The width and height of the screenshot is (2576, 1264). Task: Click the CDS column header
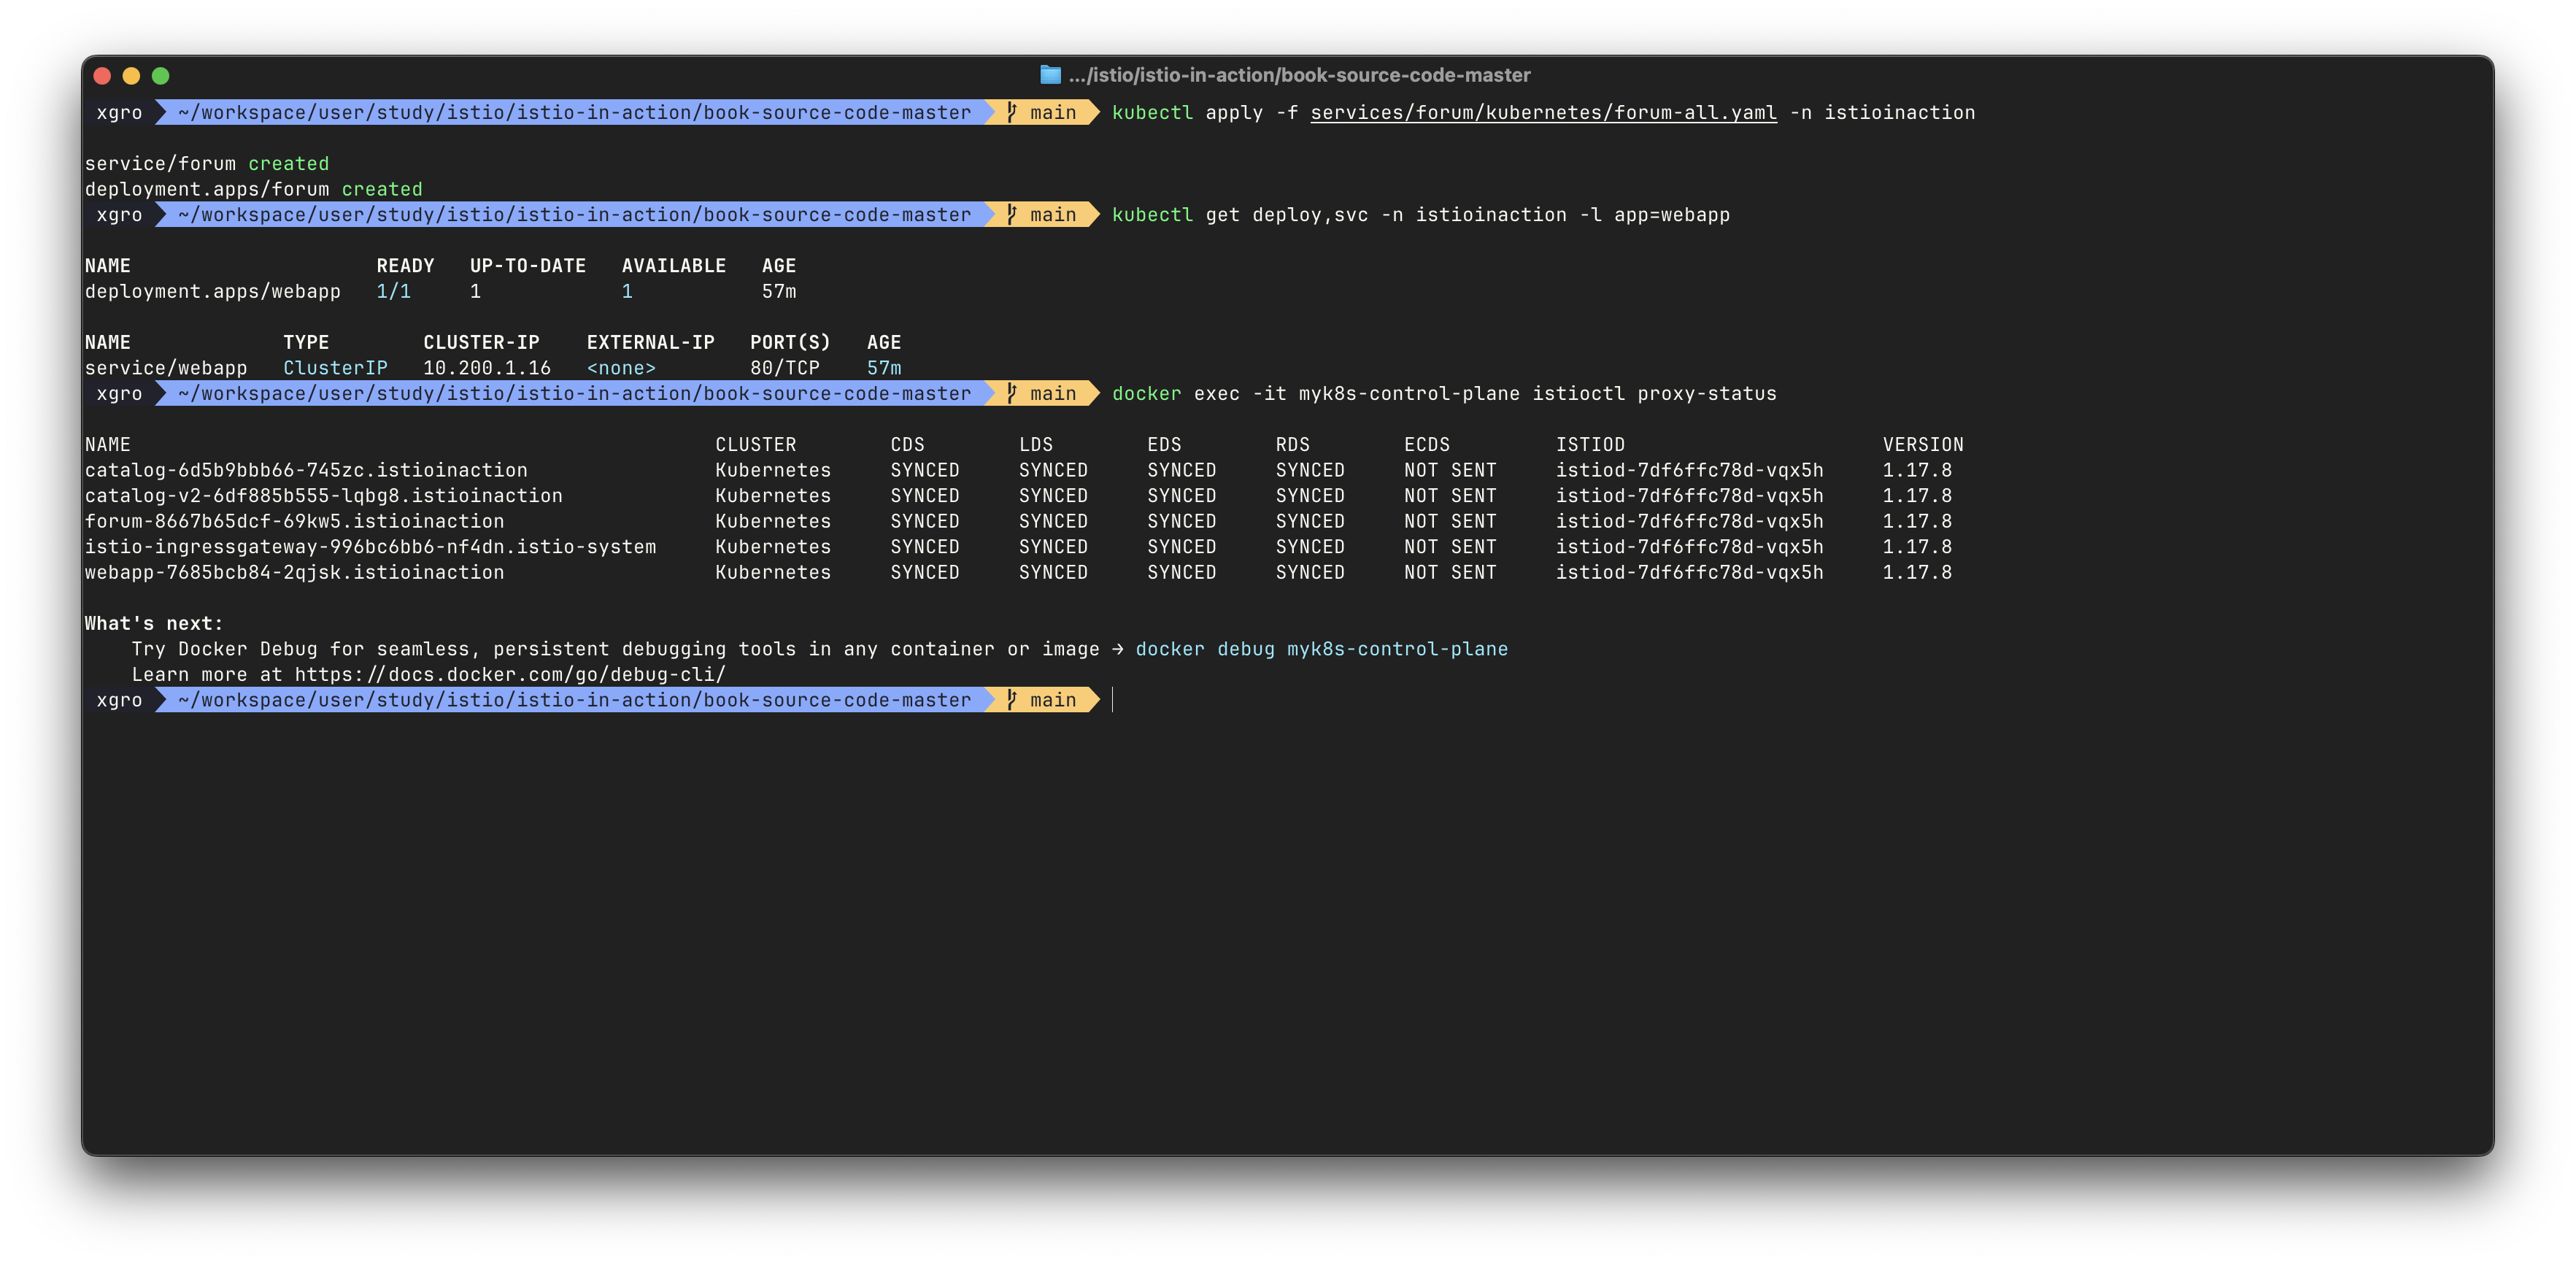click(908, 445)
